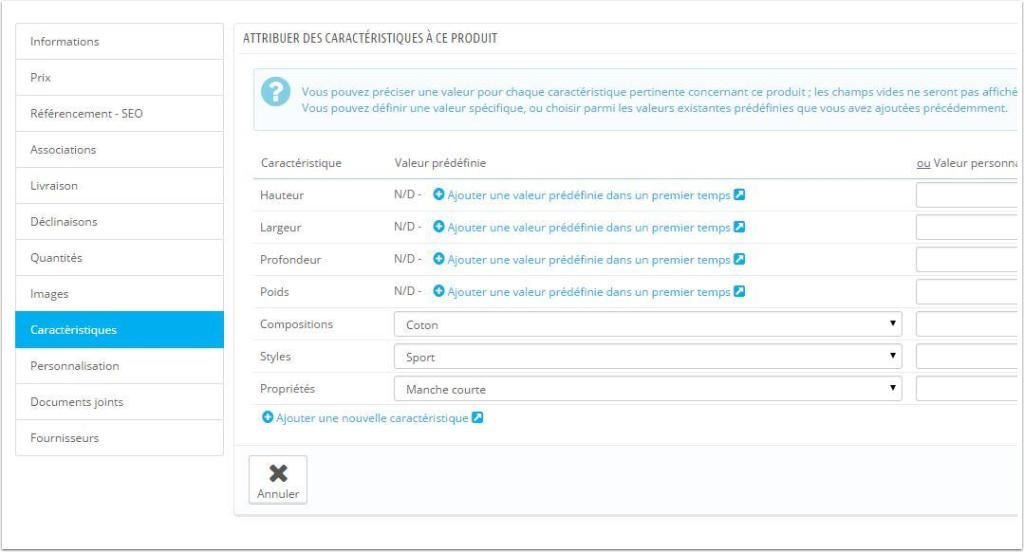Switch to the Prix tab
1024x552 pixels.
coord(120,78)
